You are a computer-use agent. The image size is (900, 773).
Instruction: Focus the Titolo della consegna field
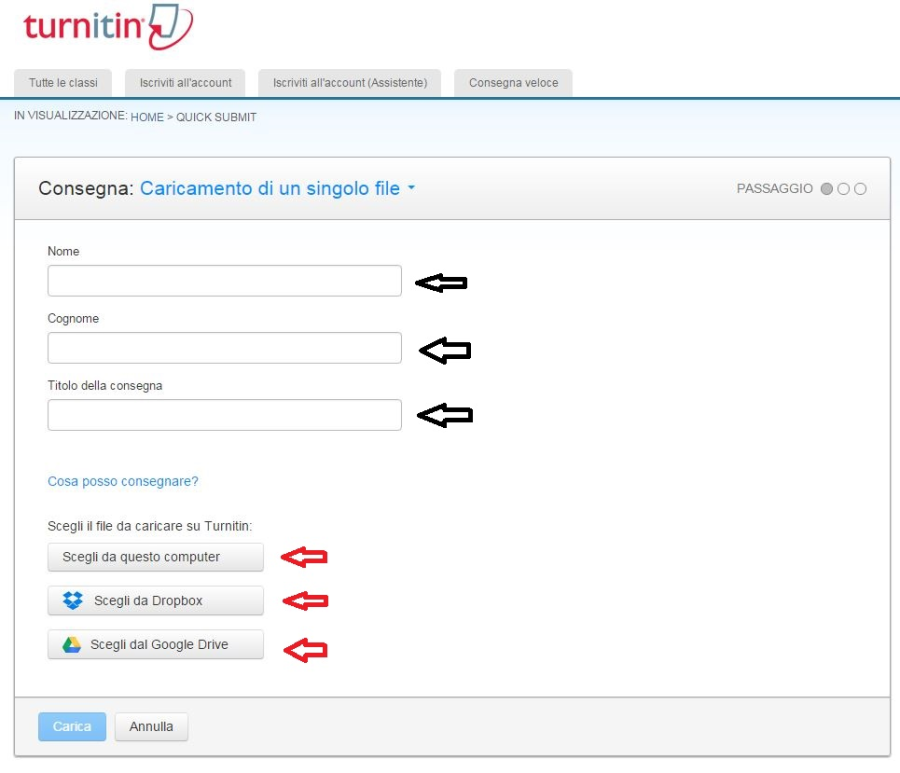point(224,415)
